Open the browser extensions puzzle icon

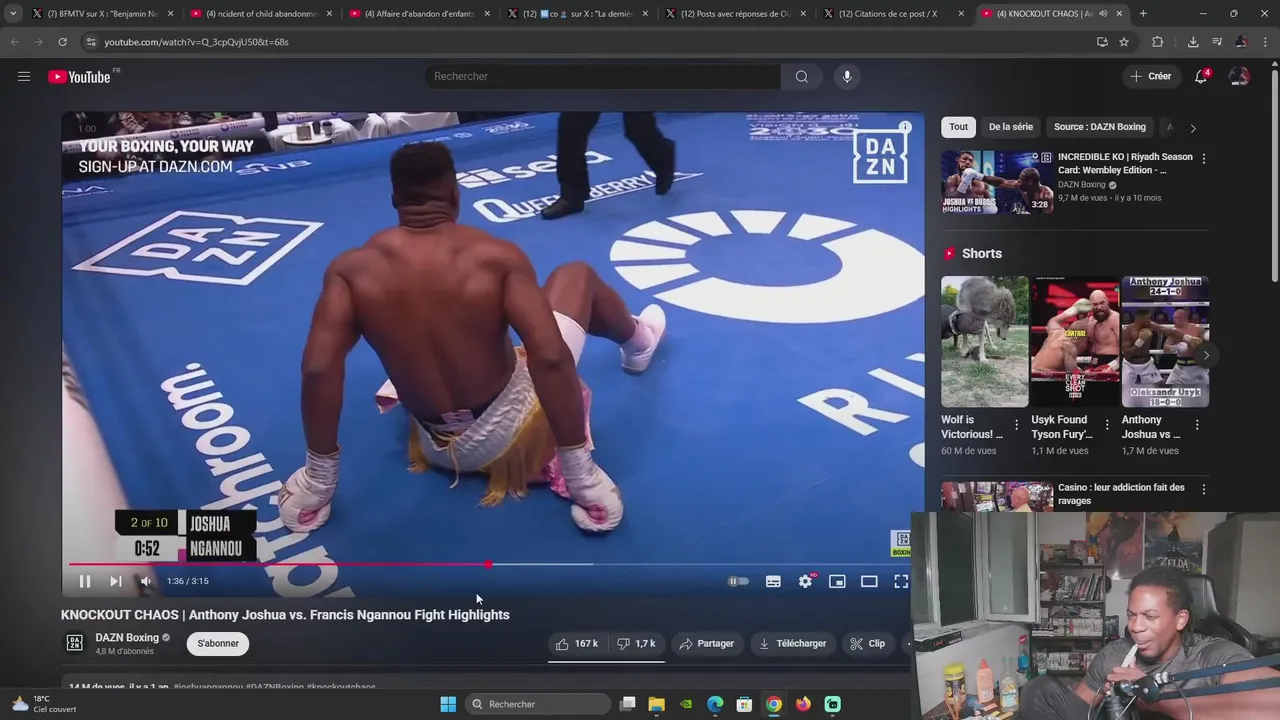click(x=1158, y=42)
